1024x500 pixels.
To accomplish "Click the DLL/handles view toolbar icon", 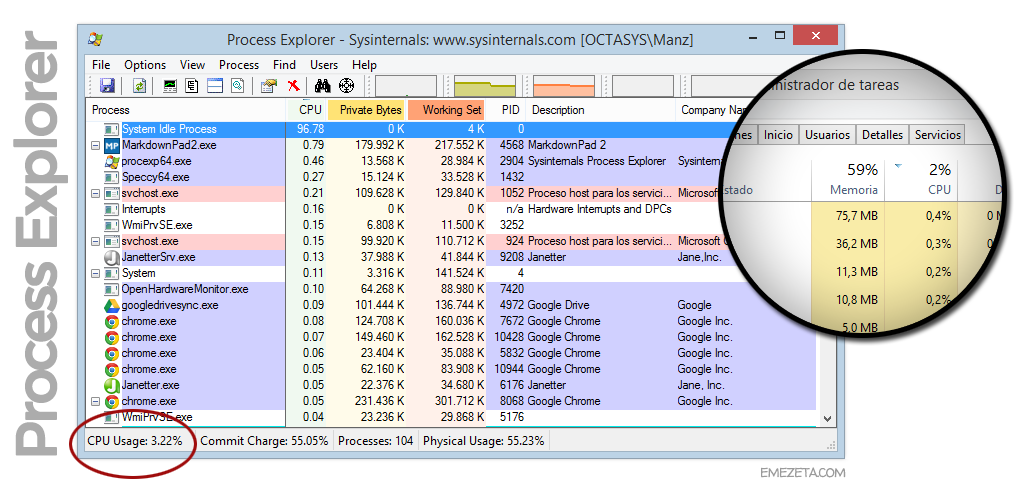I will (x=238, y=86).
